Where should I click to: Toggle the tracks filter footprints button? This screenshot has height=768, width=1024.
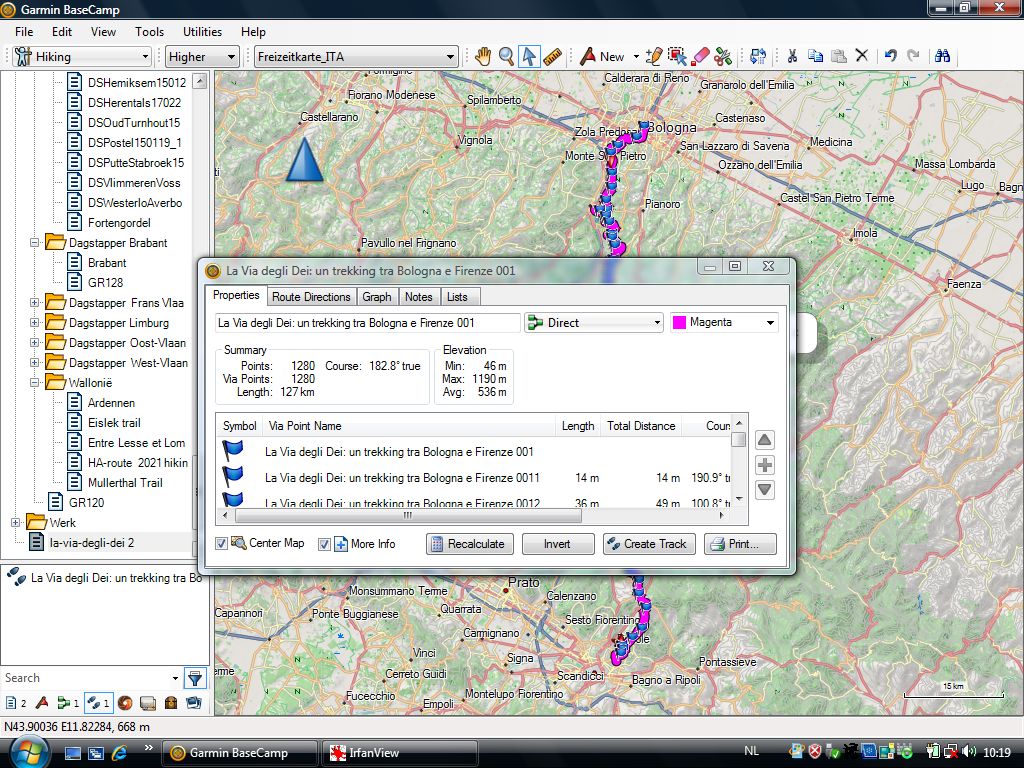[x=97, y=703]
